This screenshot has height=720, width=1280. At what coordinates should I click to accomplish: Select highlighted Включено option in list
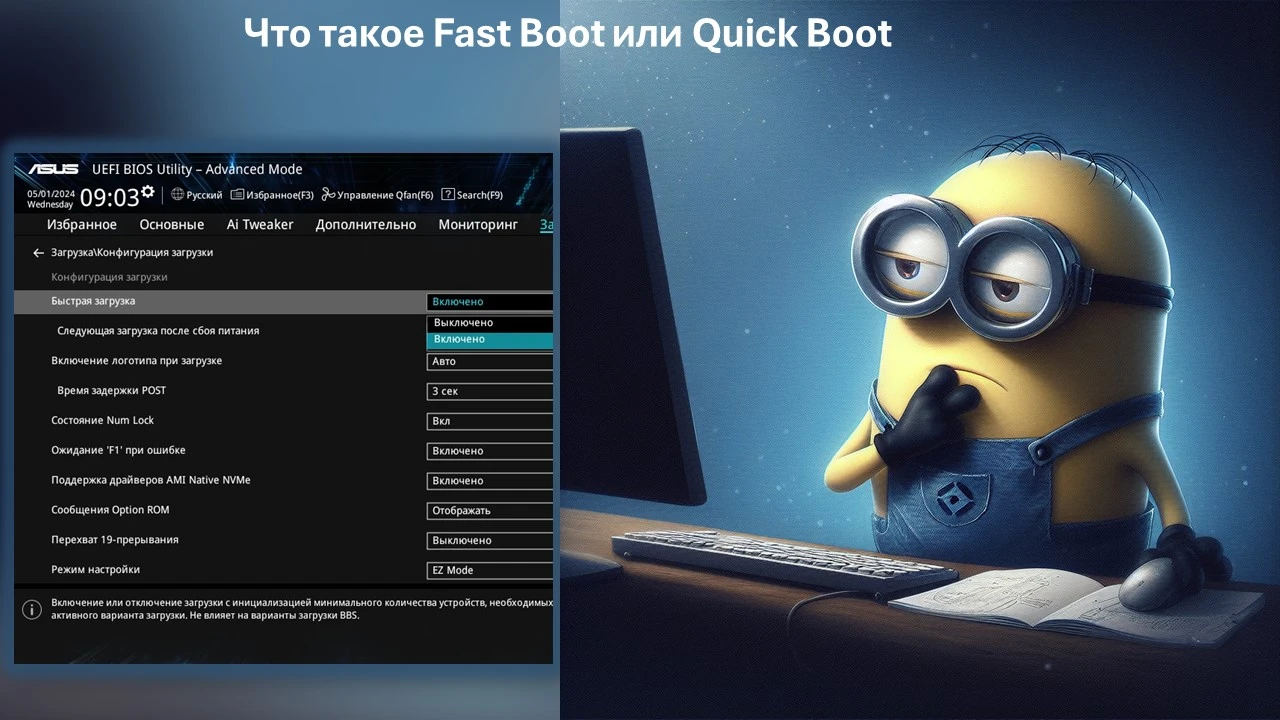[489, 340]
